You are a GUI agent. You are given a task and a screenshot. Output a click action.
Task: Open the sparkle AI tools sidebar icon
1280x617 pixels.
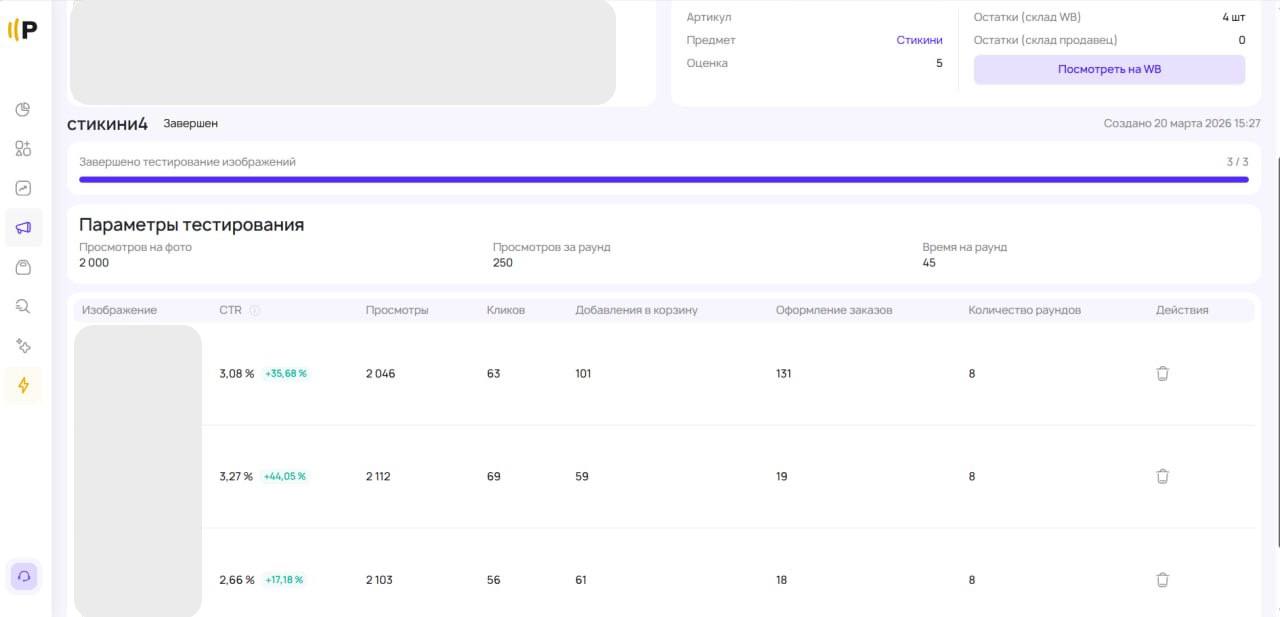pos(23,346)
